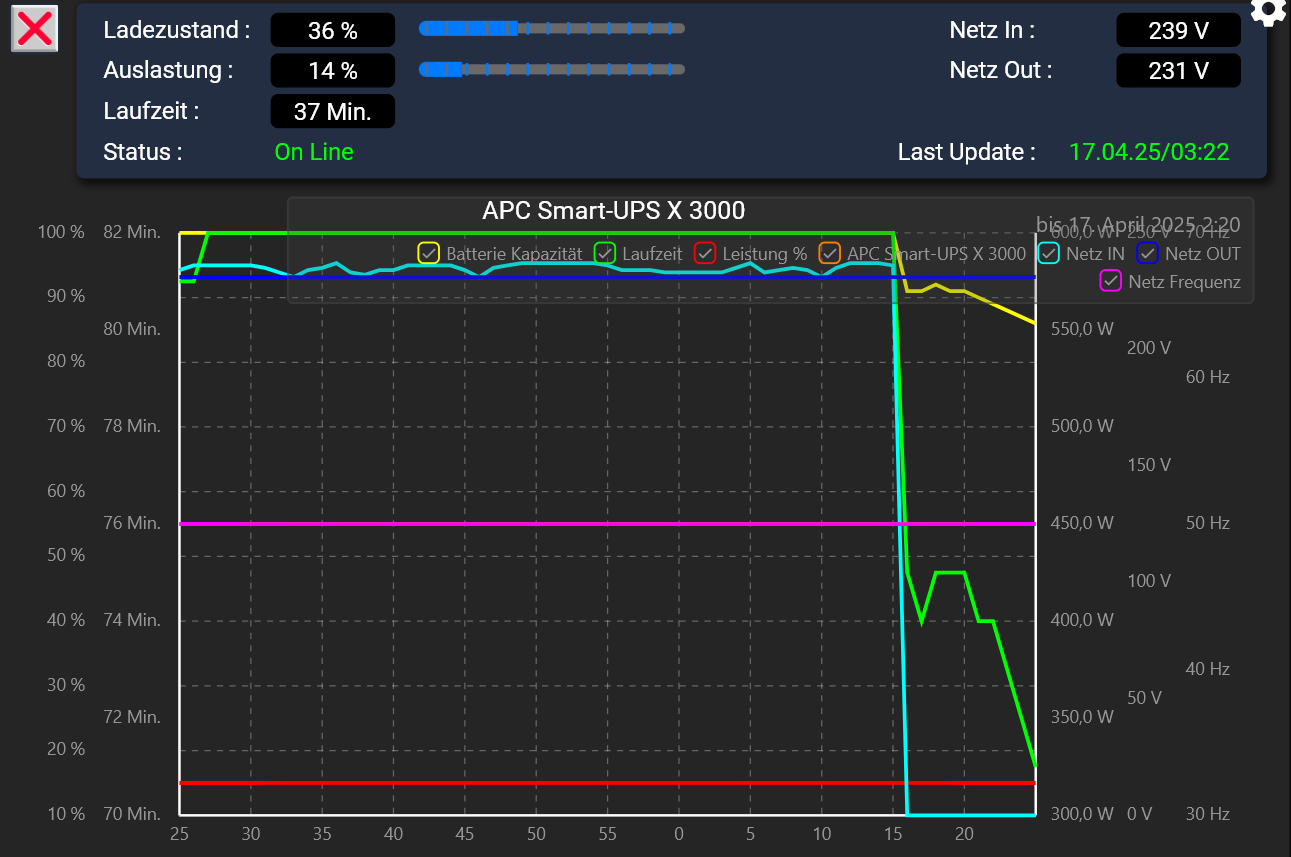
Task: Click the 17.04.25/03:22 last update timestamp
Action: [x=1149, y=152]
